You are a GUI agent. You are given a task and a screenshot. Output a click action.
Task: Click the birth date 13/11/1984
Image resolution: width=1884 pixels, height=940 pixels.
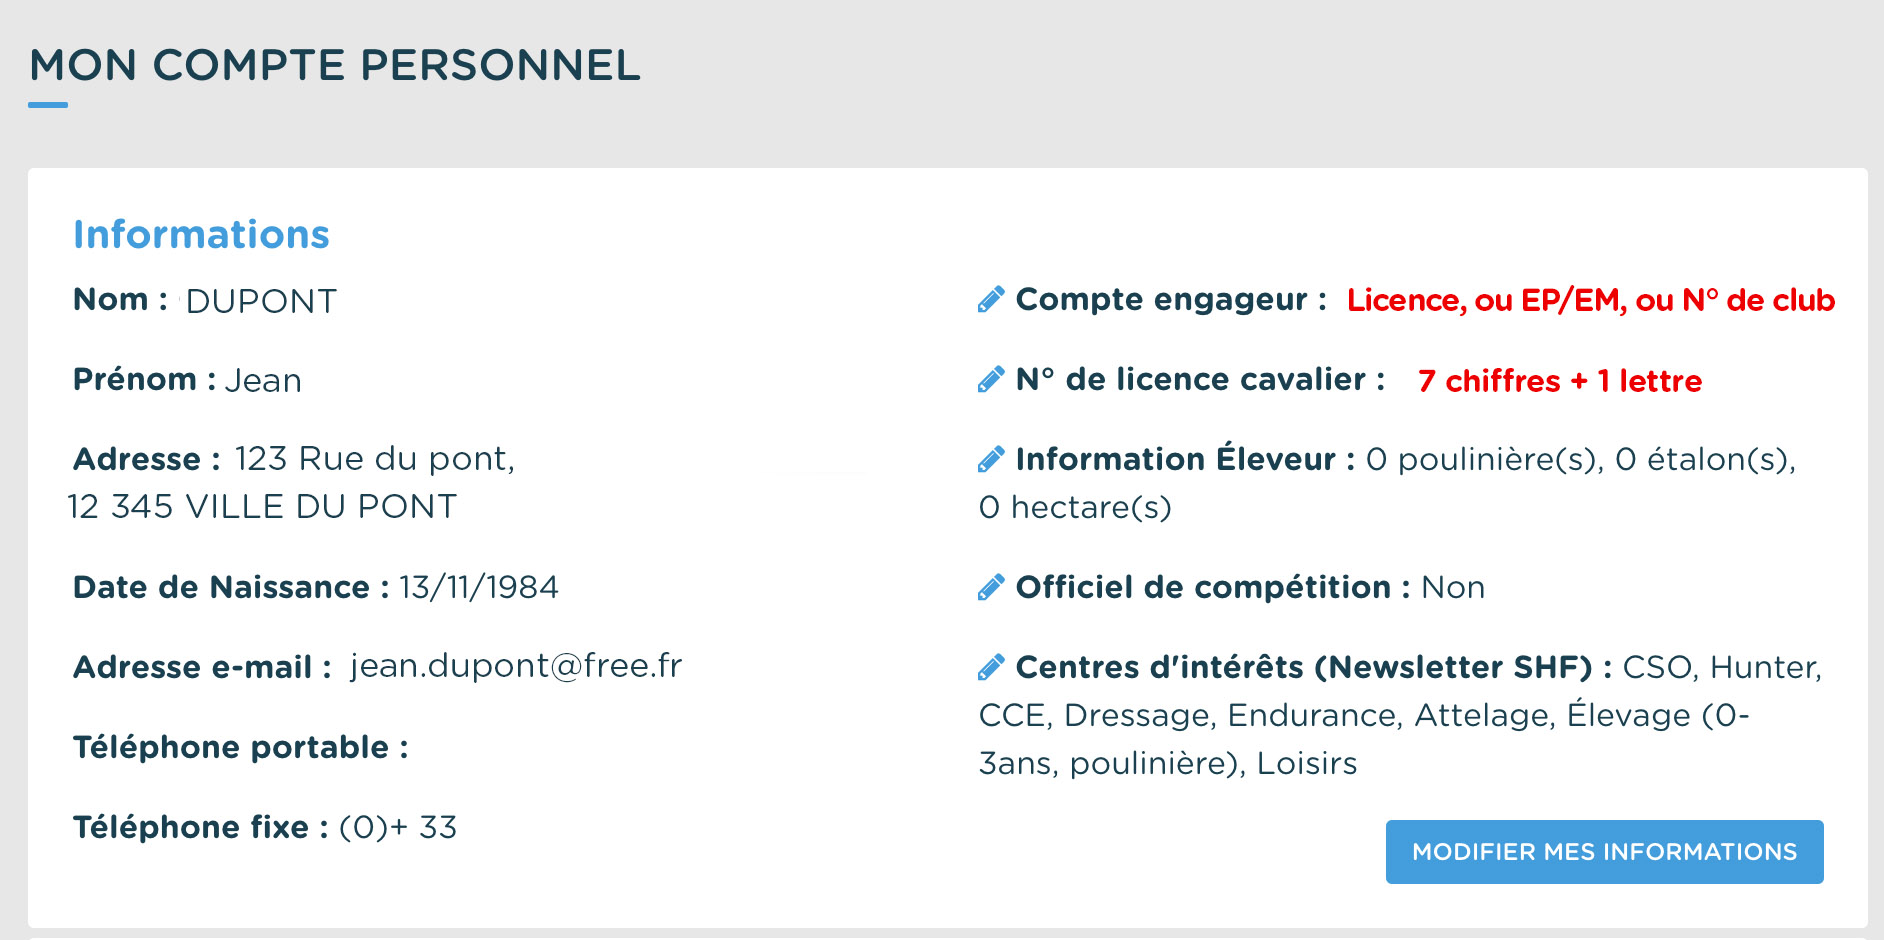coord(479,587)
